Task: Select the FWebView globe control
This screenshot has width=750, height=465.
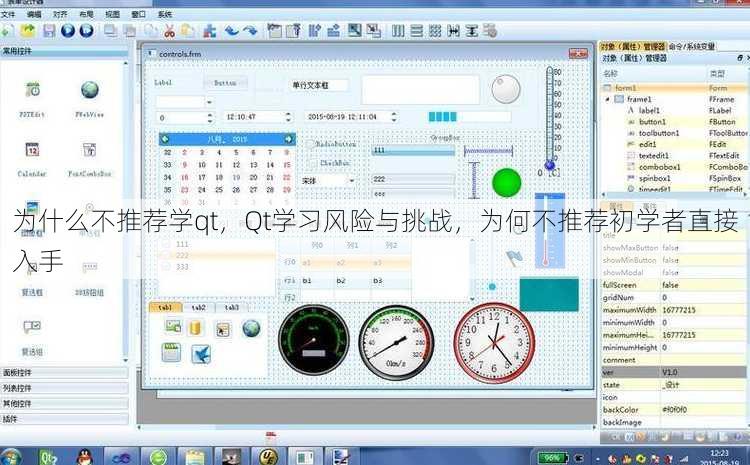Action: 89,99
